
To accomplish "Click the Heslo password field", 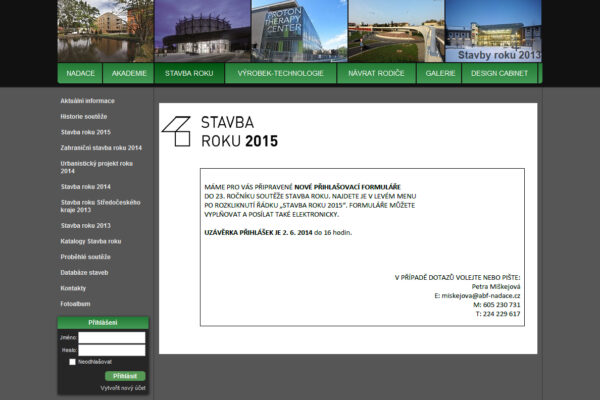I will click(111, 350).
